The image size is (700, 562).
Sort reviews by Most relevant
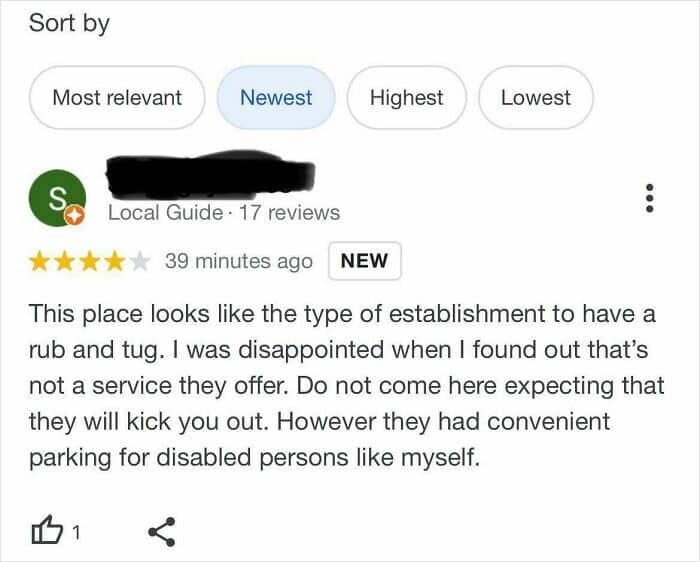click(x=117, y=98)
